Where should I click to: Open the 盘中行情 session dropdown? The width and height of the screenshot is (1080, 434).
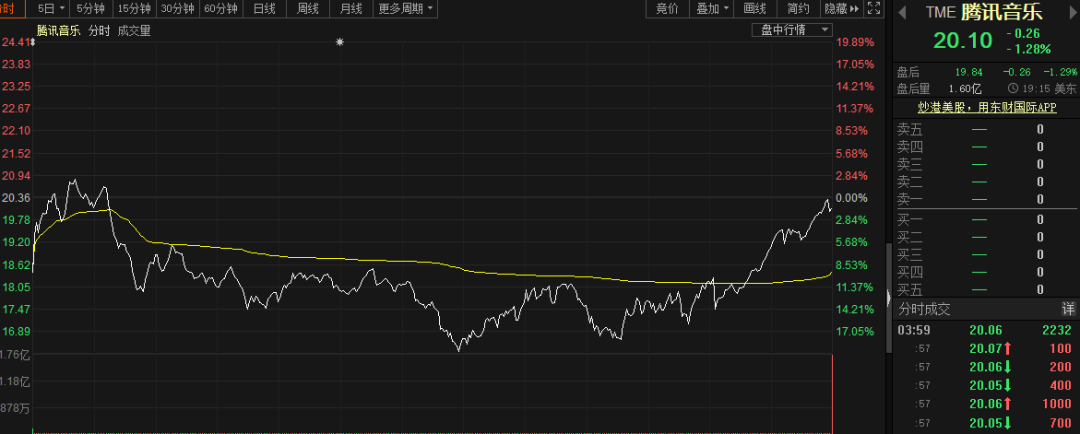pos(792,30)
